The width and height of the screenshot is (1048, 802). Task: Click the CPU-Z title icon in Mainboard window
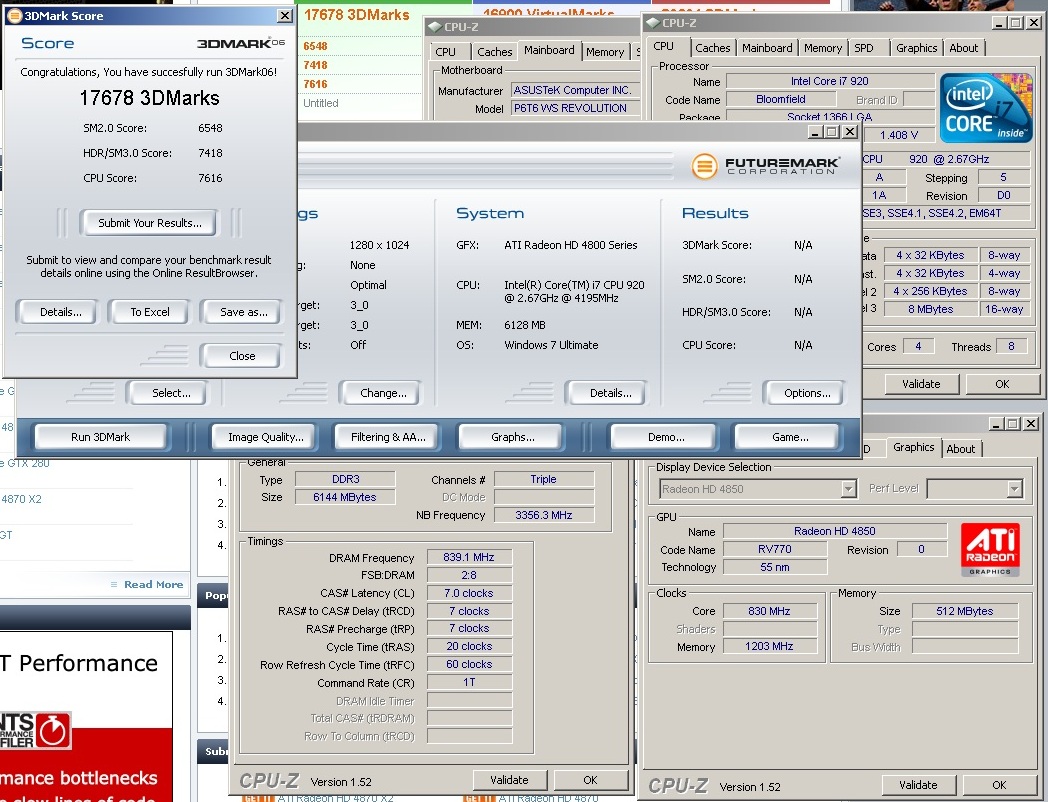pos(434,27)
